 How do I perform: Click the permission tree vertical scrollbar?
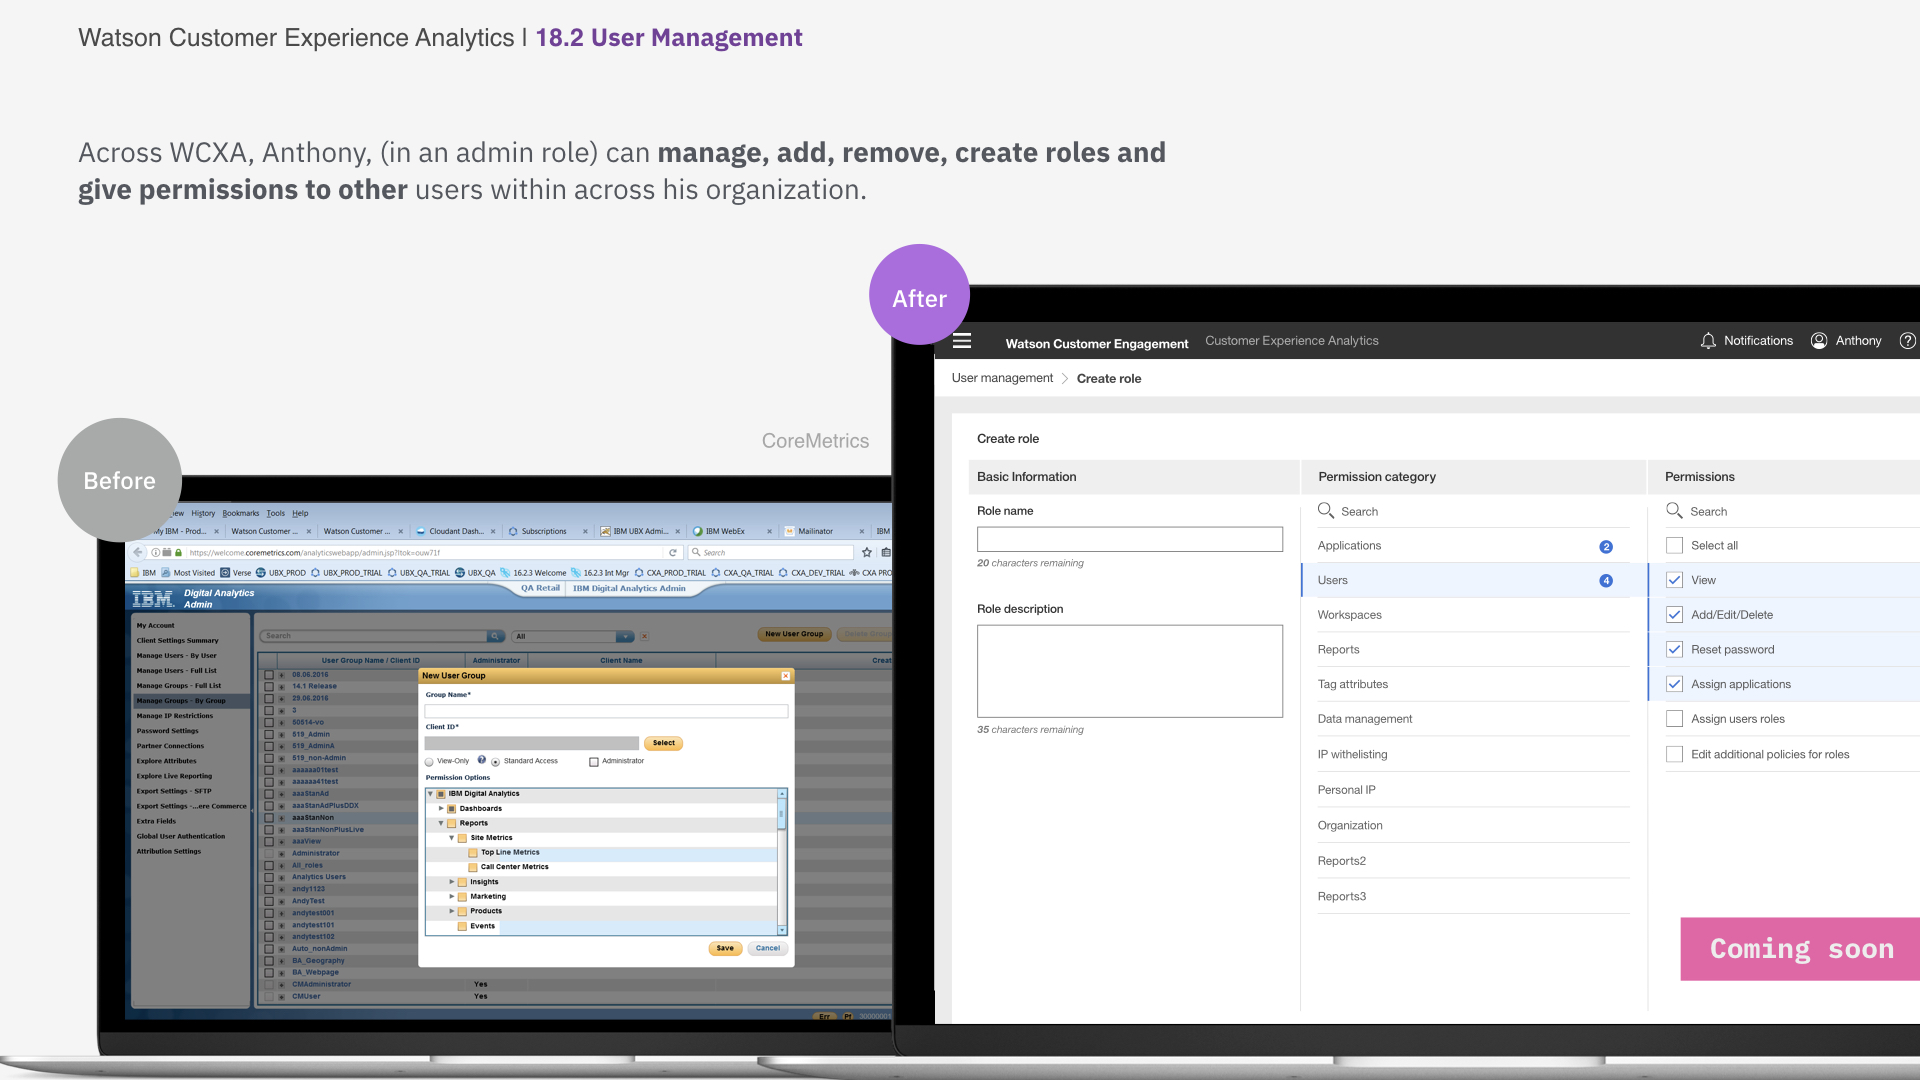point(782,862)
